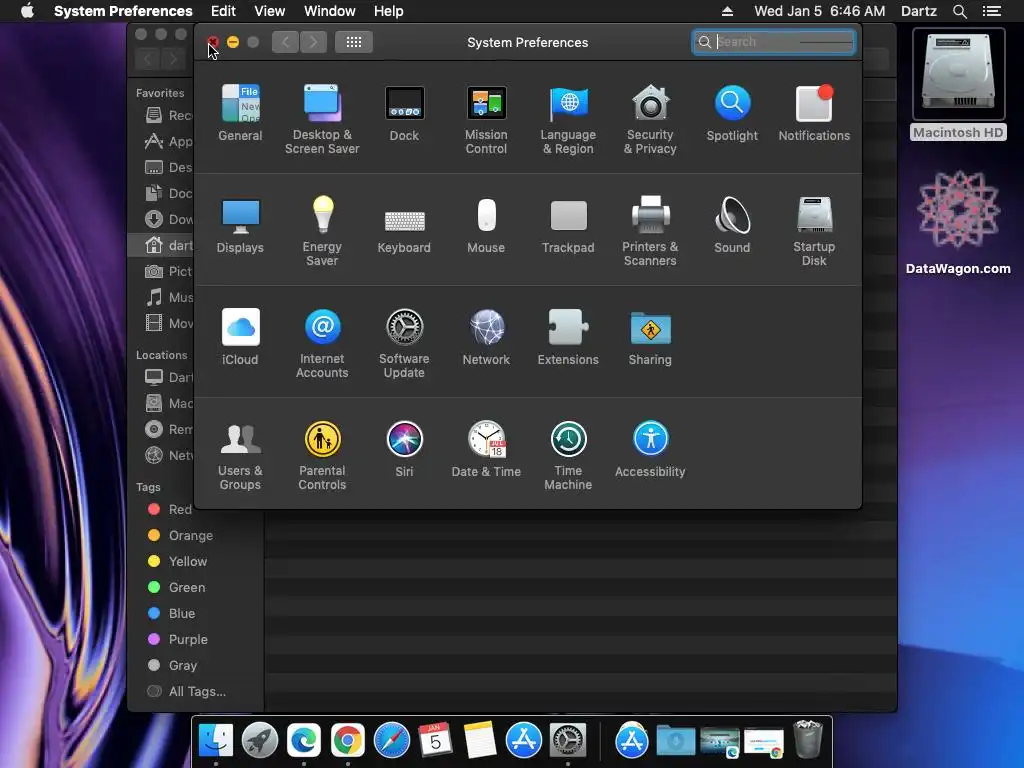Open Time Machine preferences
Screen dimensions: 1024x768
click(x=568, y=456)
